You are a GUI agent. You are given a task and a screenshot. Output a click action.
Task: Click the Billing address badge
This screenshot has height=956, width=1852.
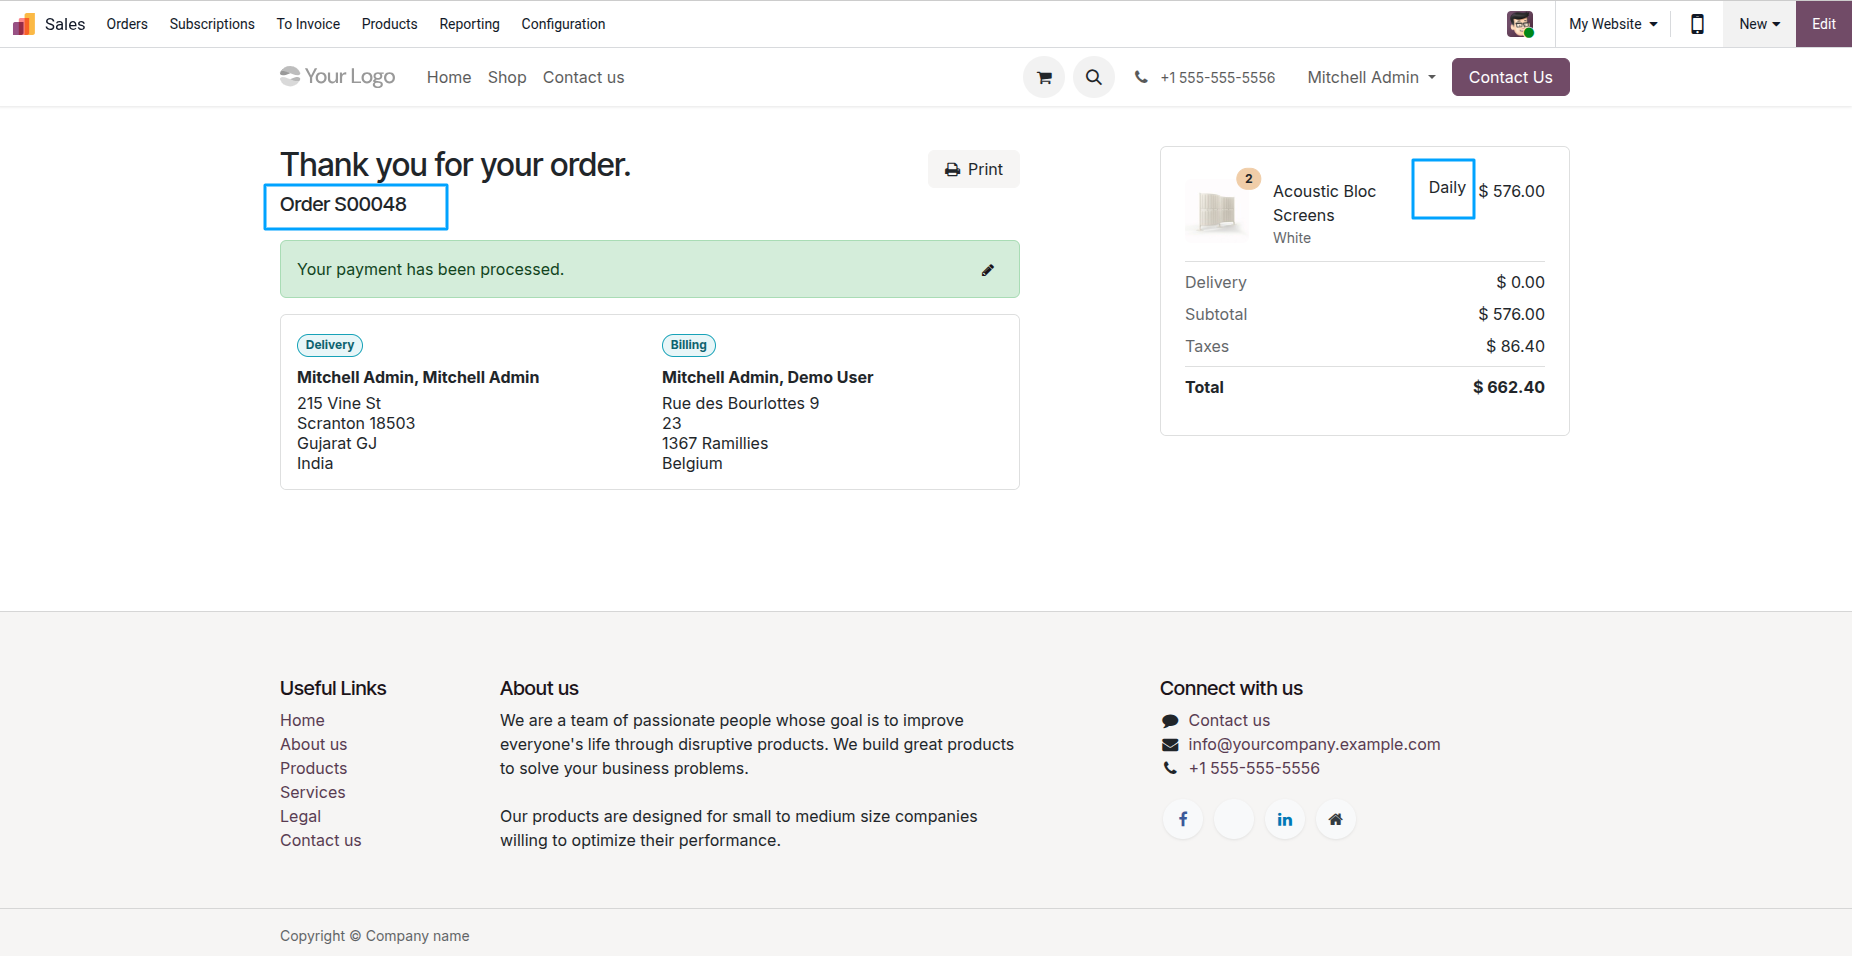click(x=688, y=345)
